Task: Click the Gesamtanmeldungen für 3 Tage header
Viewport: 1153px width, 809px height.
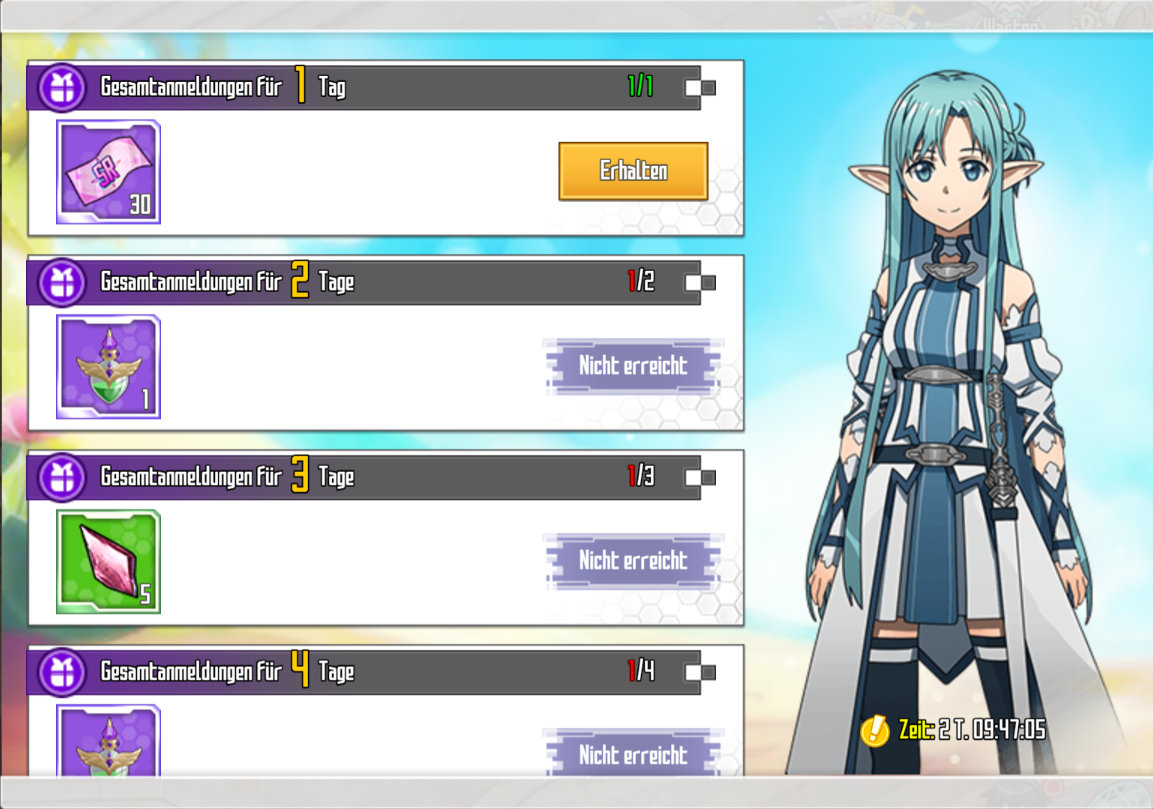Action: (227, 476)
